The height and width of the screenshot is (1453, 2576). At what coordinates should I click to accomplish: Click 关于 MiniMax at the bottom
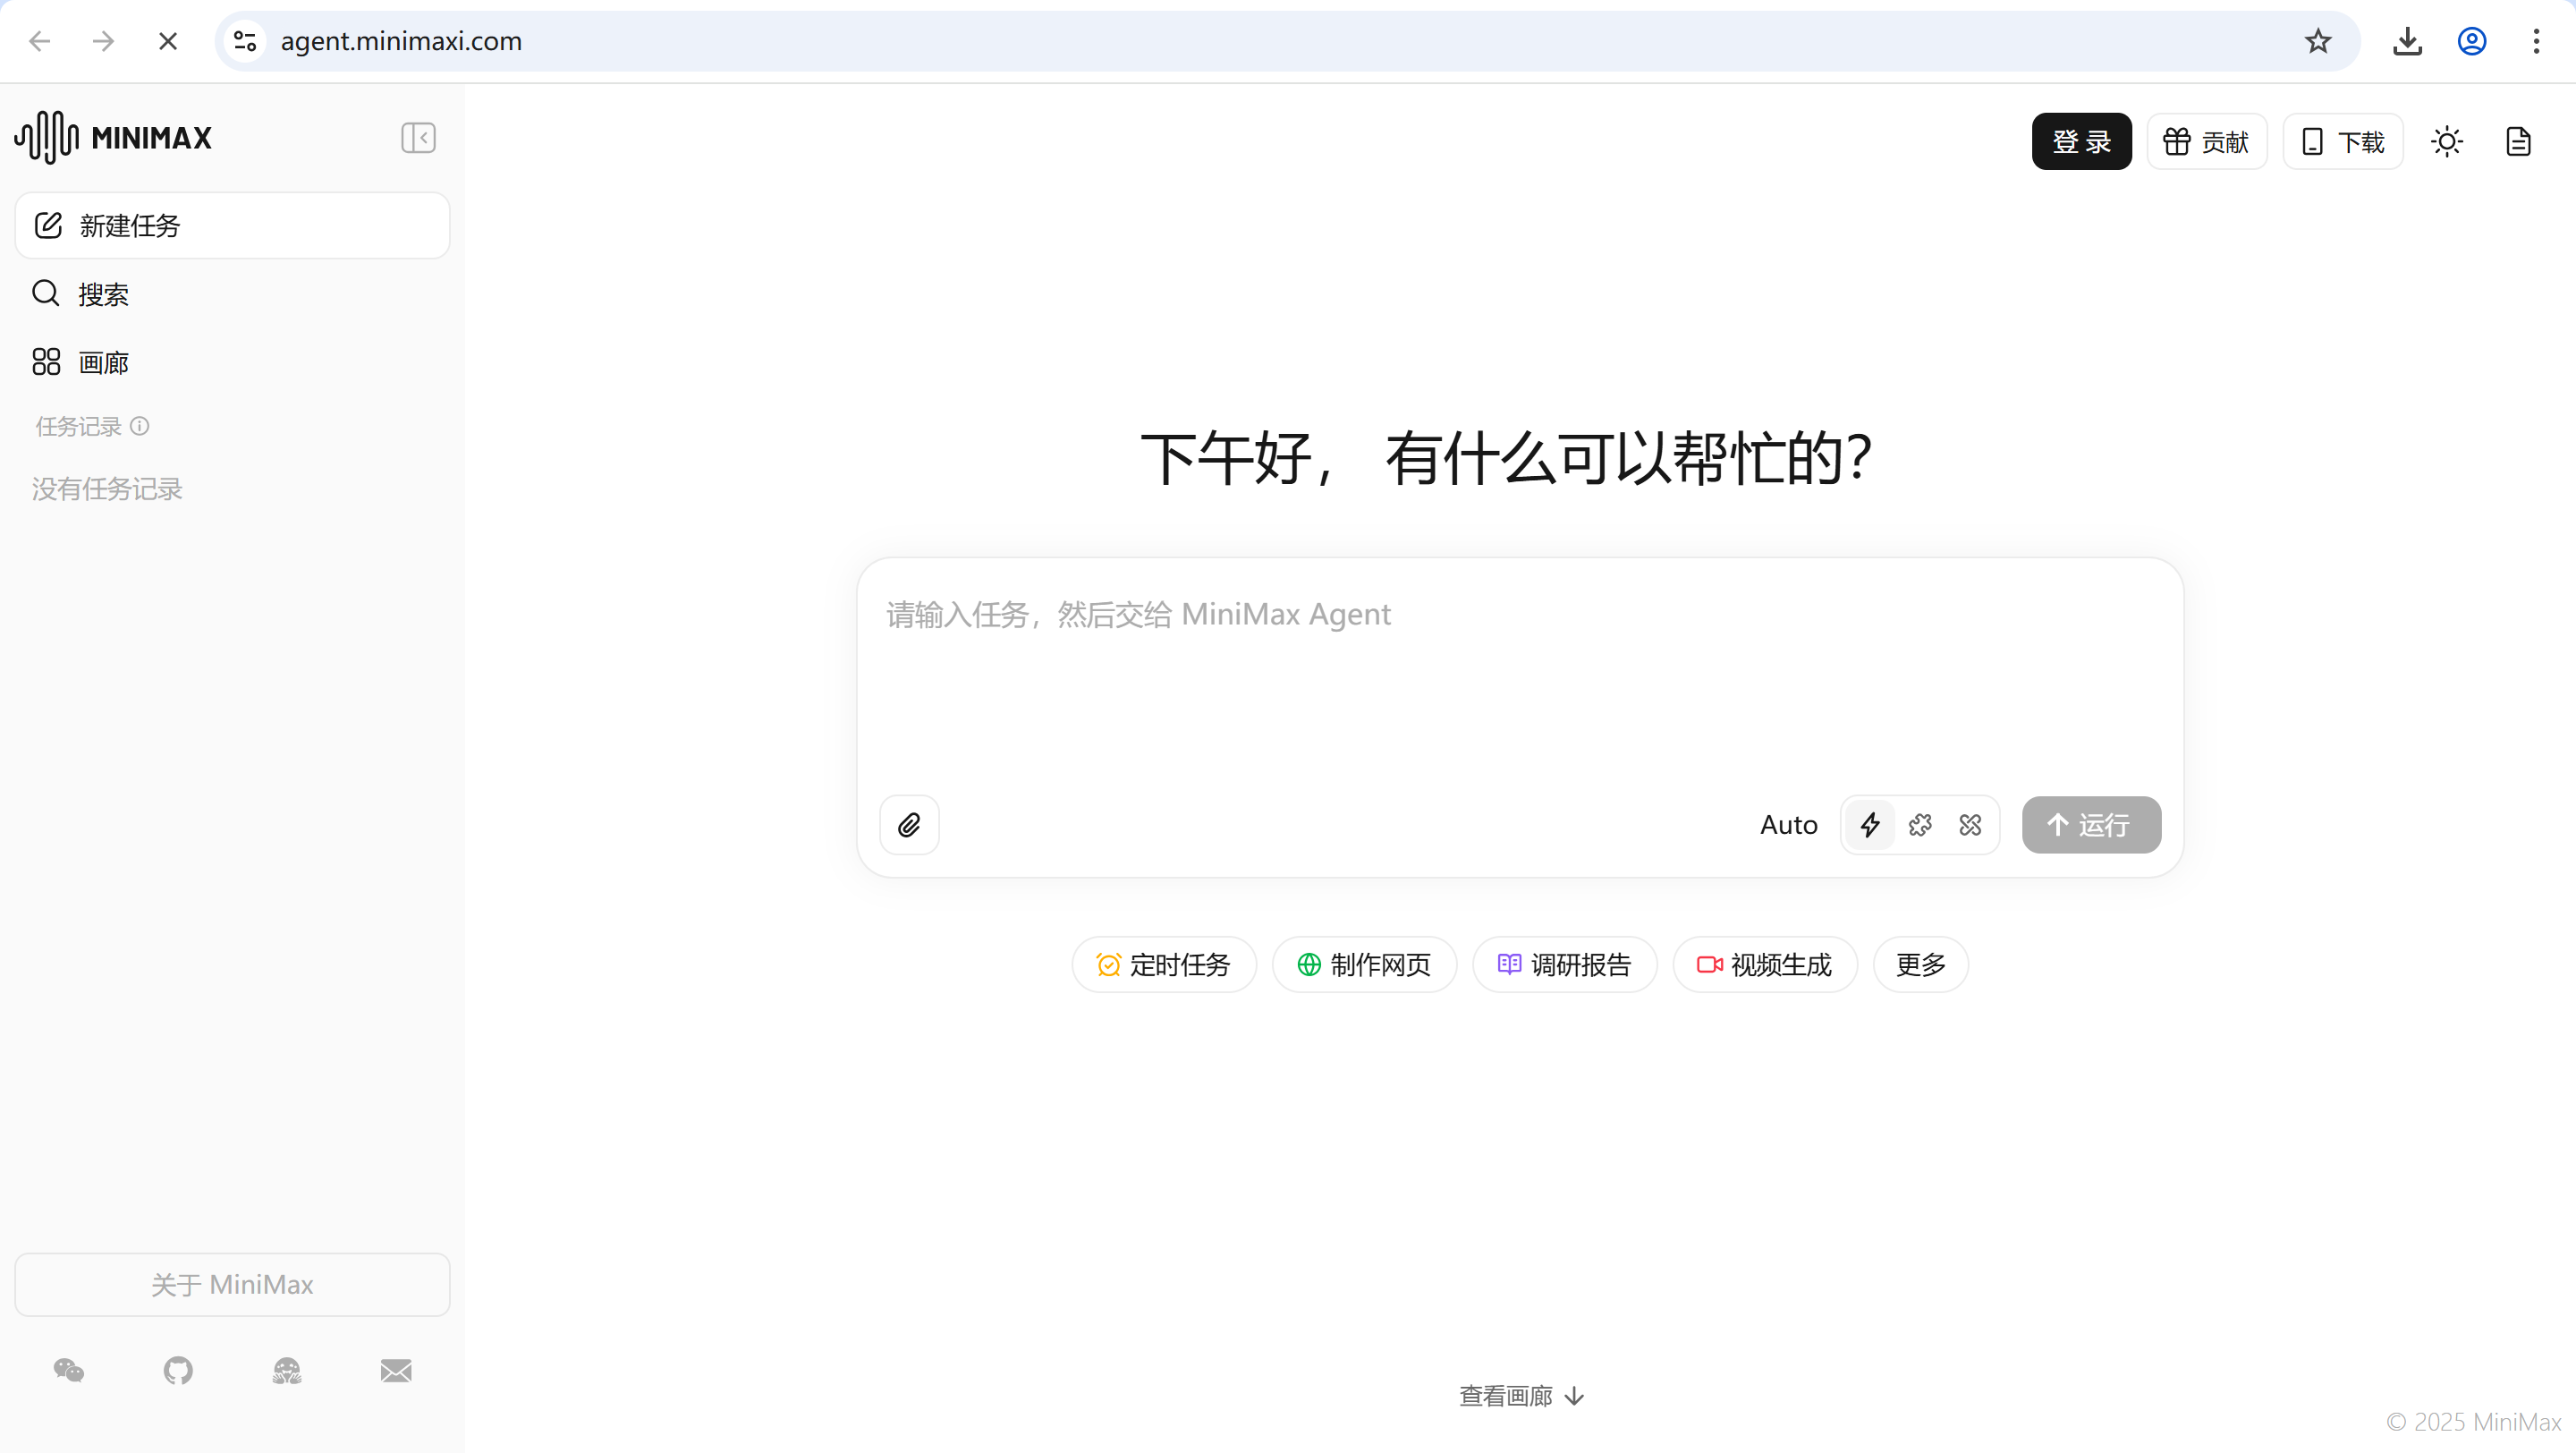(232, 1284)
